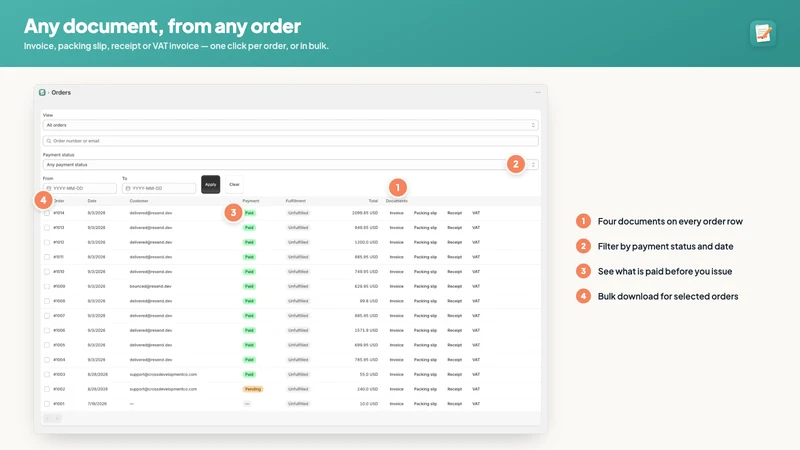The image size is (800, 450).
Task: Click the Unfulfilled badge on order #1001
Action: [x=298, y=404]
